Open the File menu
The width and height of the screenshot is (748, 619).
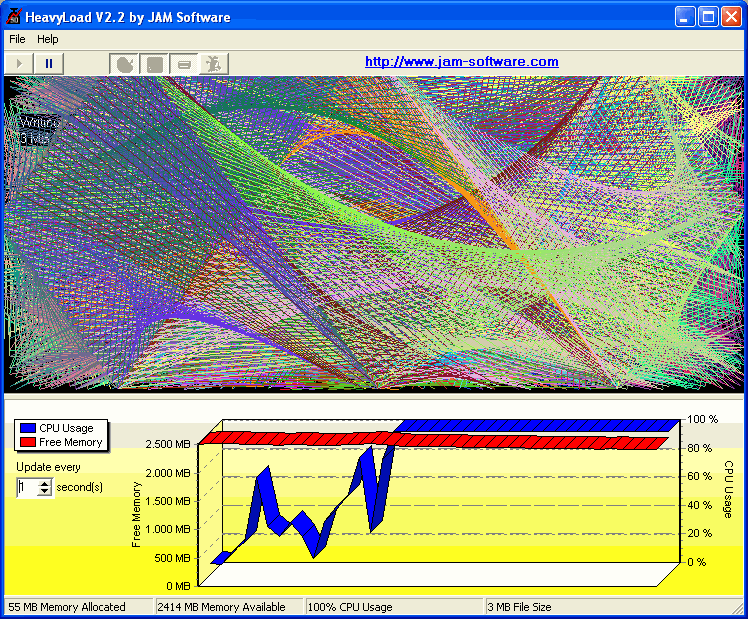pyautogui.click(x=17, y=39)
